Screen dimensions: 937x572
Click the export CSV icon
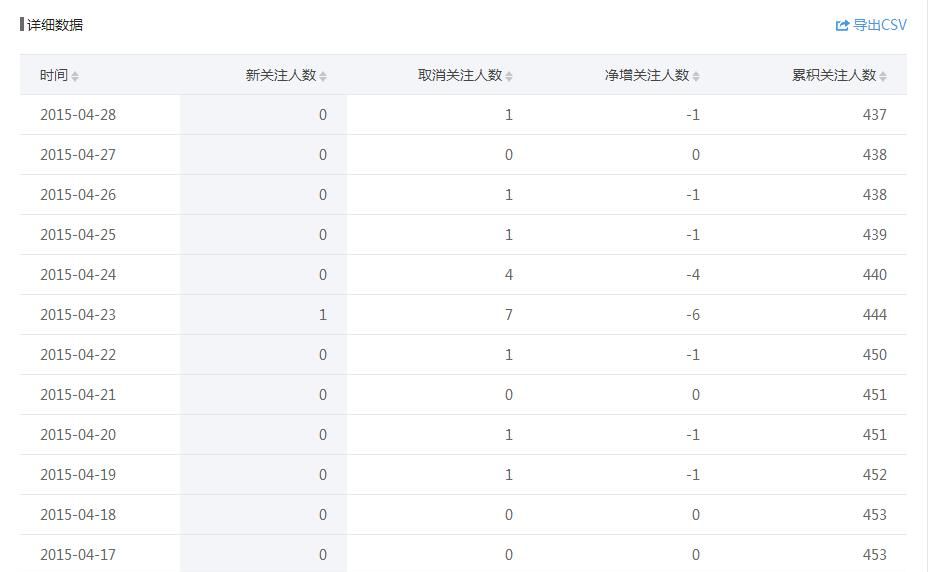[x=842, y=25]
